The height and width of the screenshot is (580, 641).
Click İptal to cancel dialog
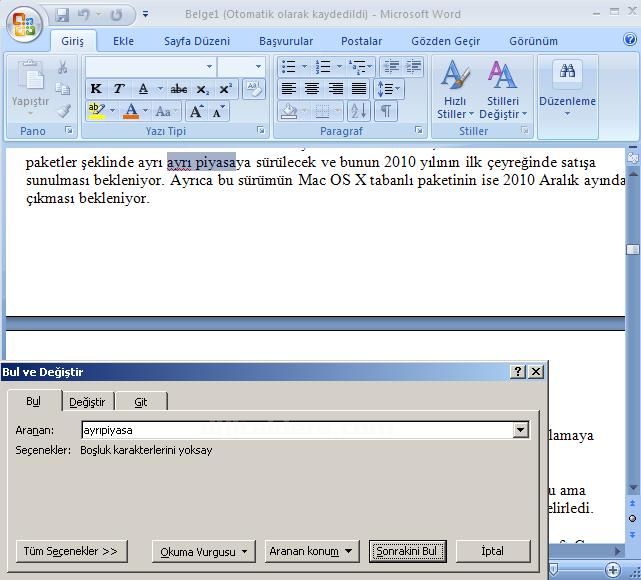493,551
